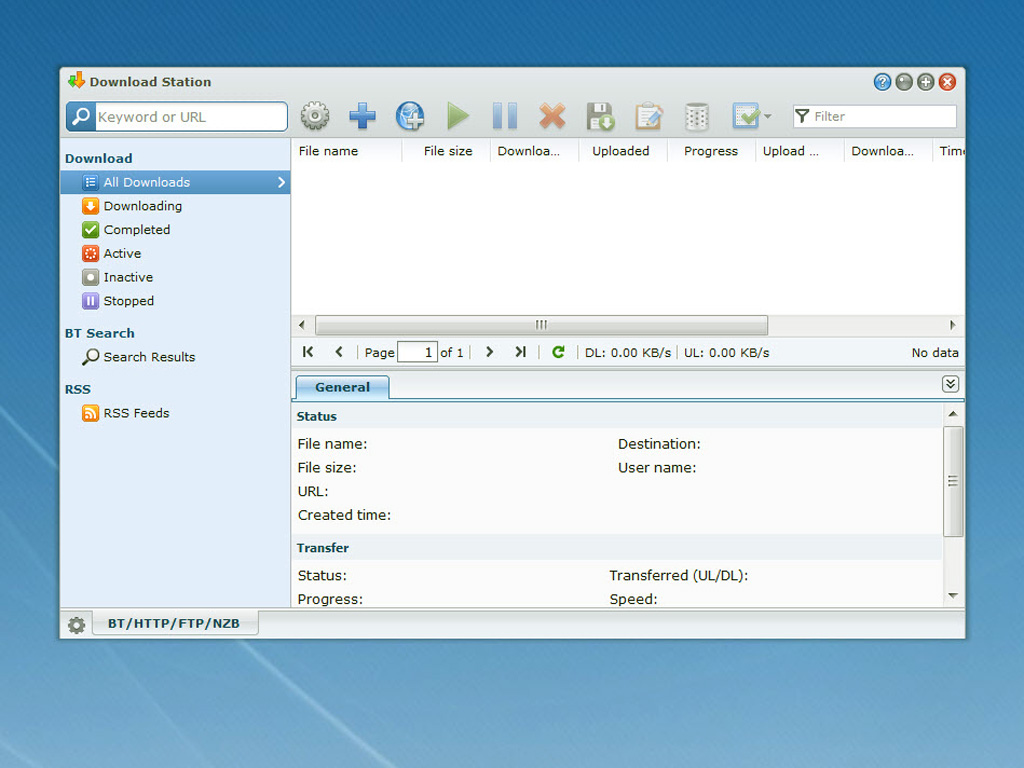Image resolution: width=1024 pixels, height=768 pixels.
Task: Go to the first page
Action: (x=308, y=352)
